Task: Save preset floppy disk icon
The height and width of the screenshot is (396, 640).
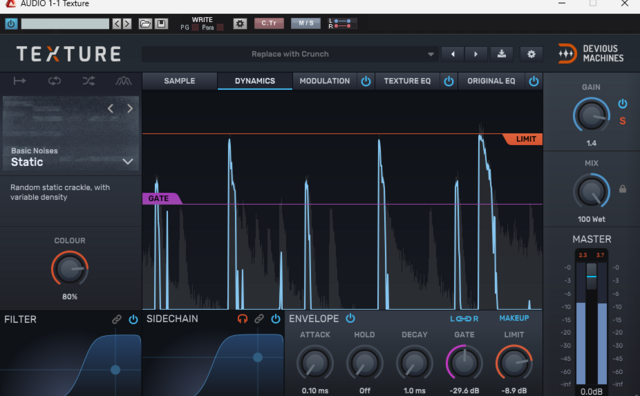Action: (161, 24)
